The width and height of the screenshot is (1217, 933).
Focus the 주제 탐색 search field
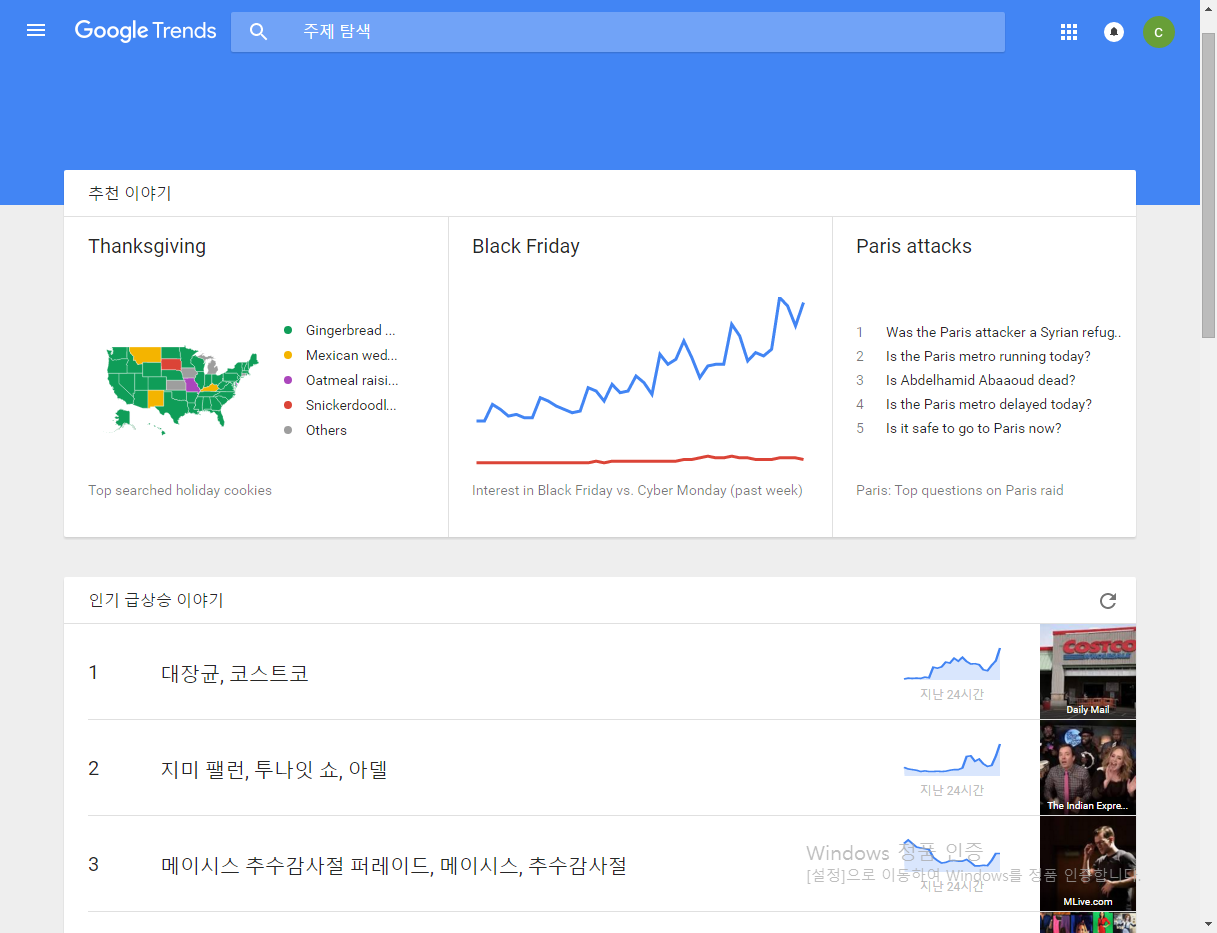tap(618, 32)
